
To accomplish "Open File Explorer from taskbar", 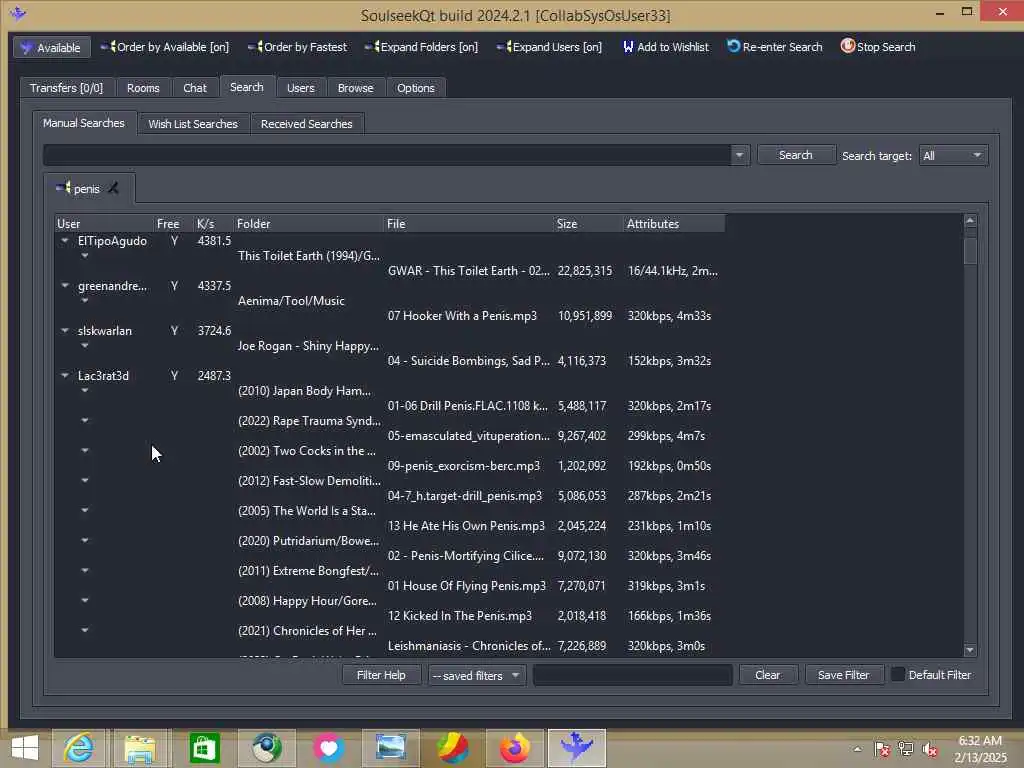I will pyautogui.click(x=140, y=748).
